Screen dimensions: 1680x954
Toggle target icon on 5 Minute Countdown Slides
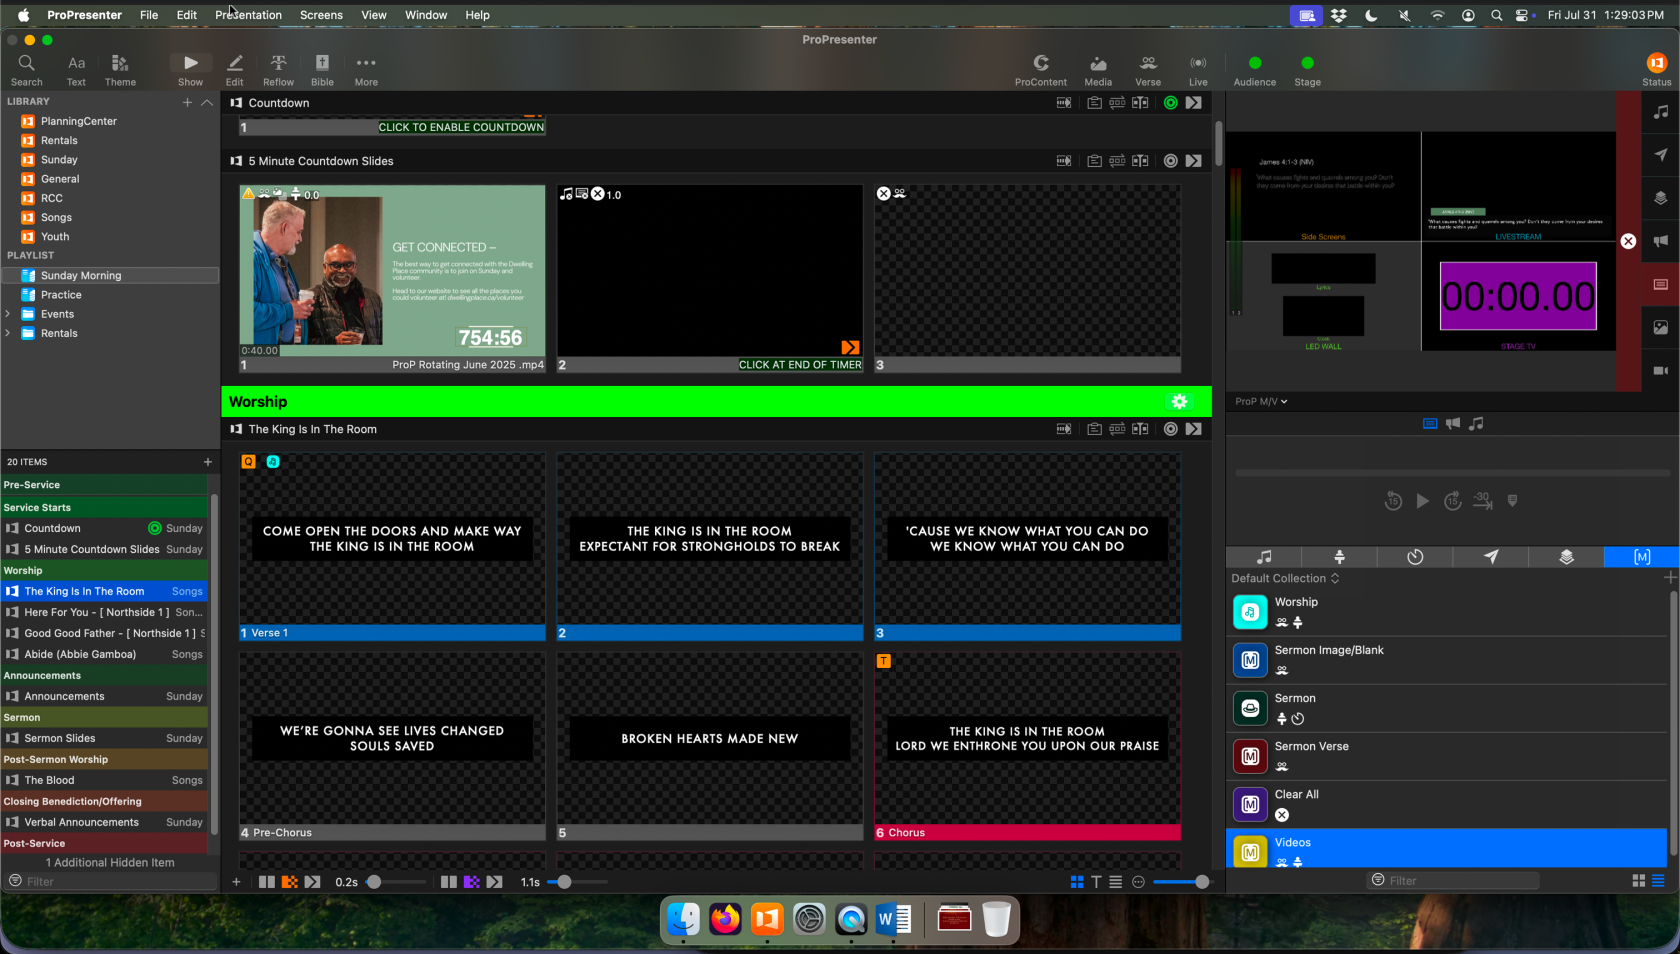(1170, 161)
